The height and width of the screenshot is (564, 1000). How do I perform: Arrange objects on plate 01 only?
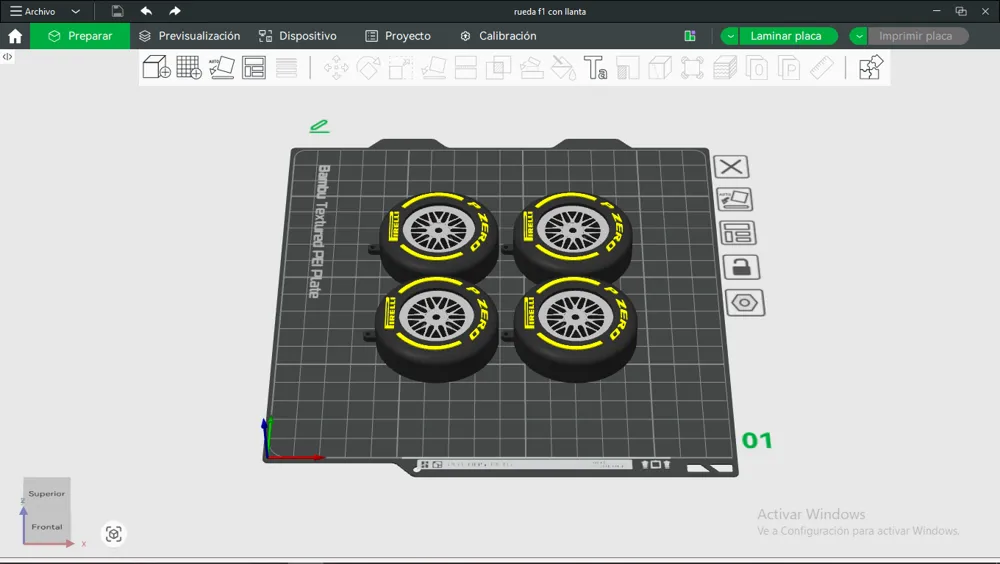738,233
